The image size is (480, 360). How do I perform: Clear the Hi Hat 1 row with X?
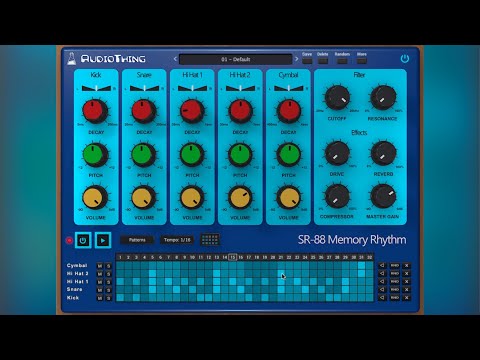click(x=406, y=281)
